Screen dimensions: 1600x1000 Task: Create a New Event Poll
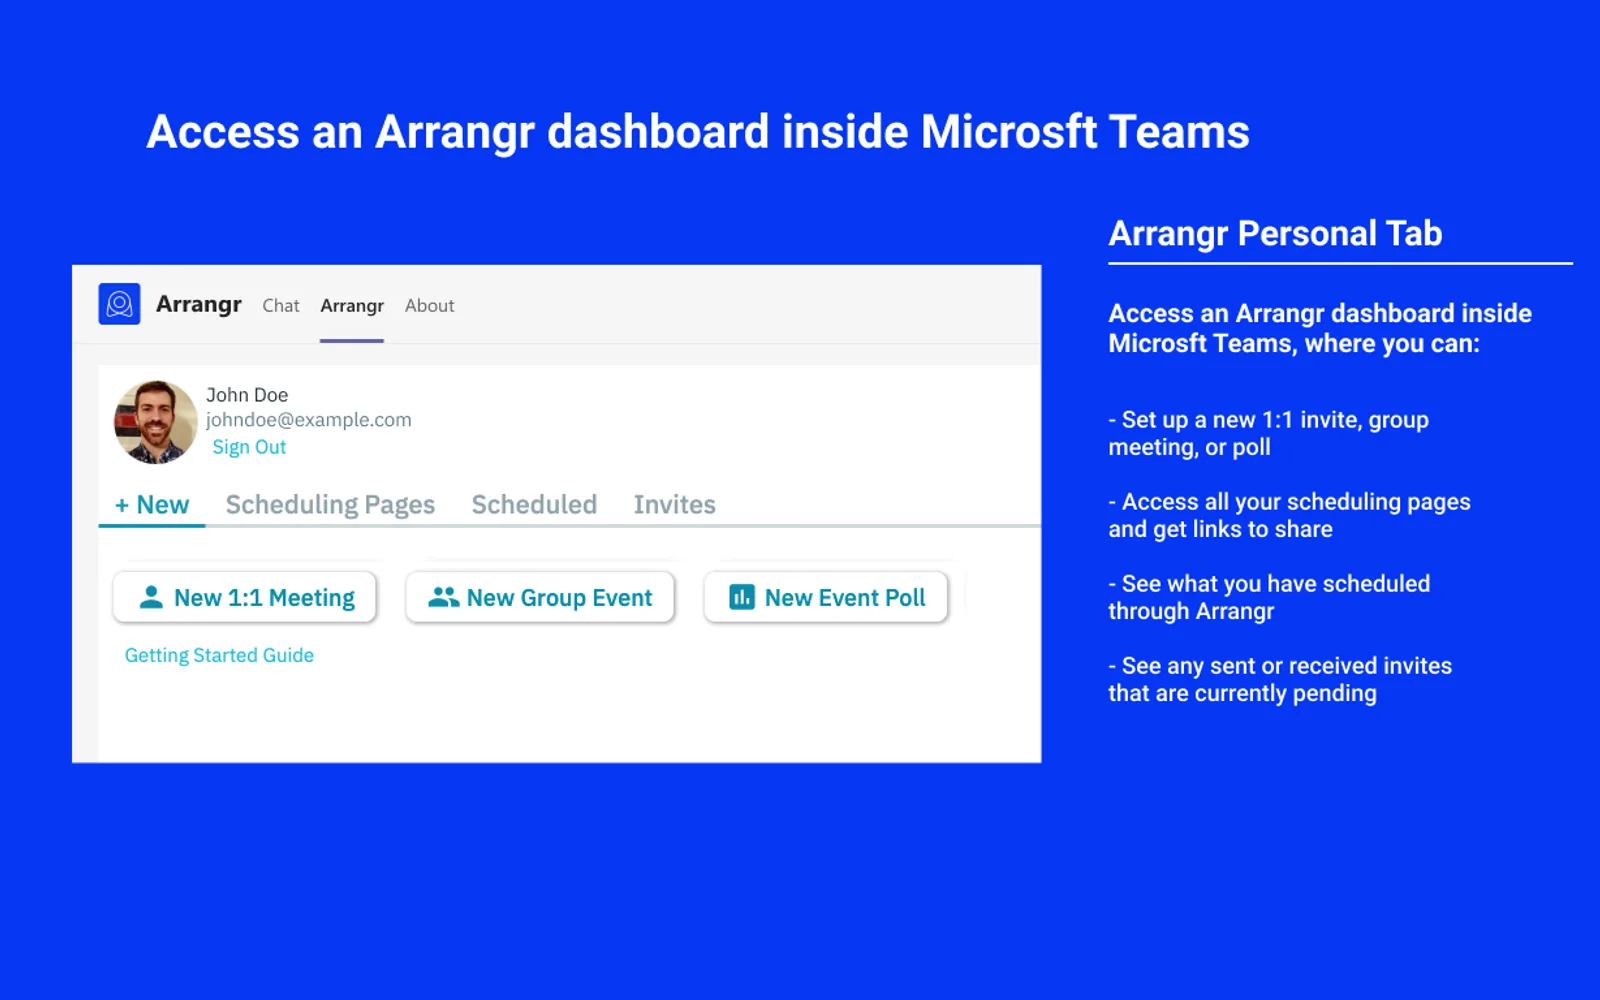pyautogui.click(x=826, y=597)
